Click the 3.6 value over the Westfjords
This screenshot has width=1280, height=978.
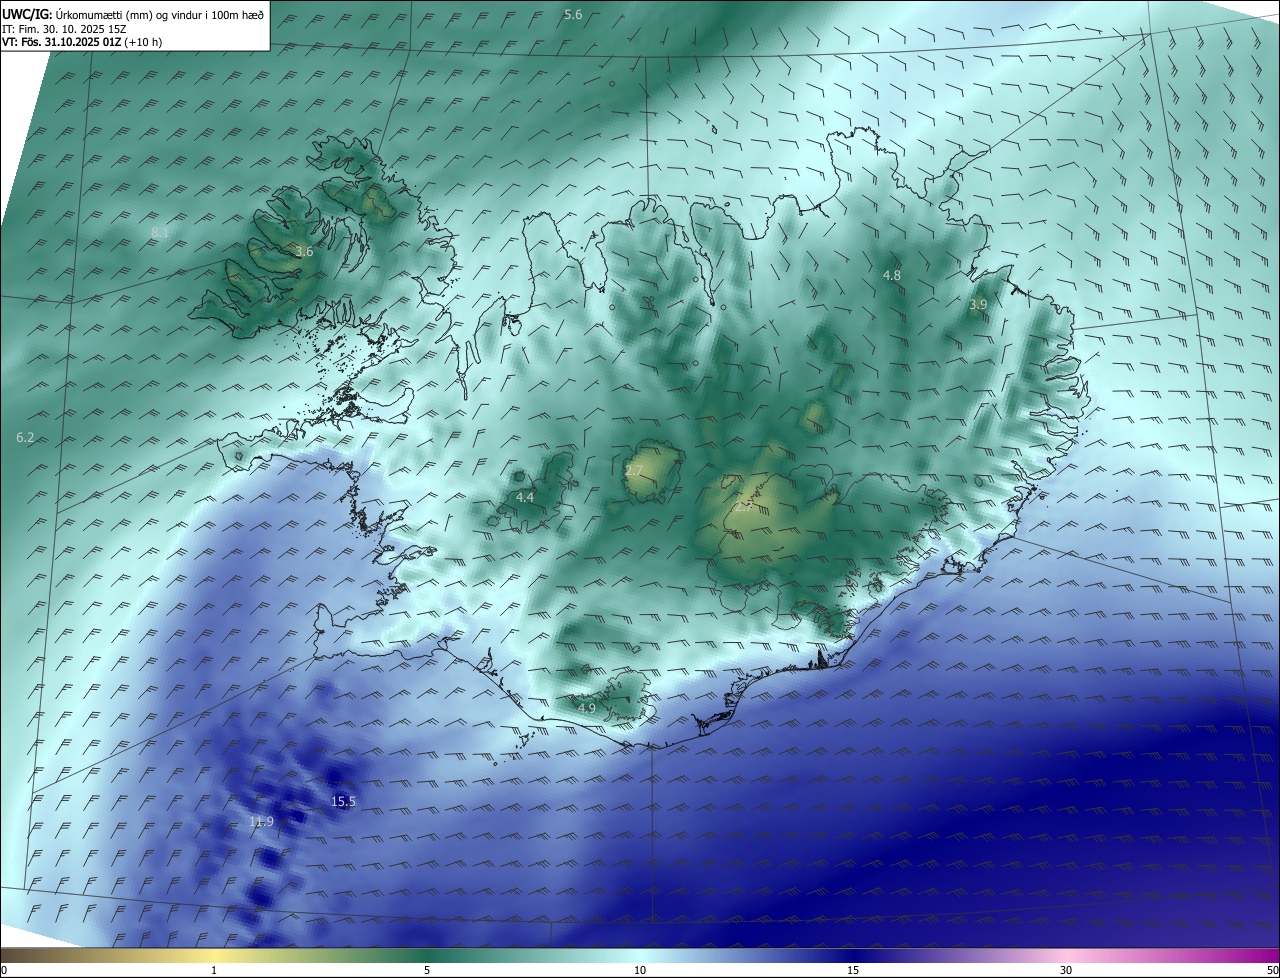click(x=304, y=252)
